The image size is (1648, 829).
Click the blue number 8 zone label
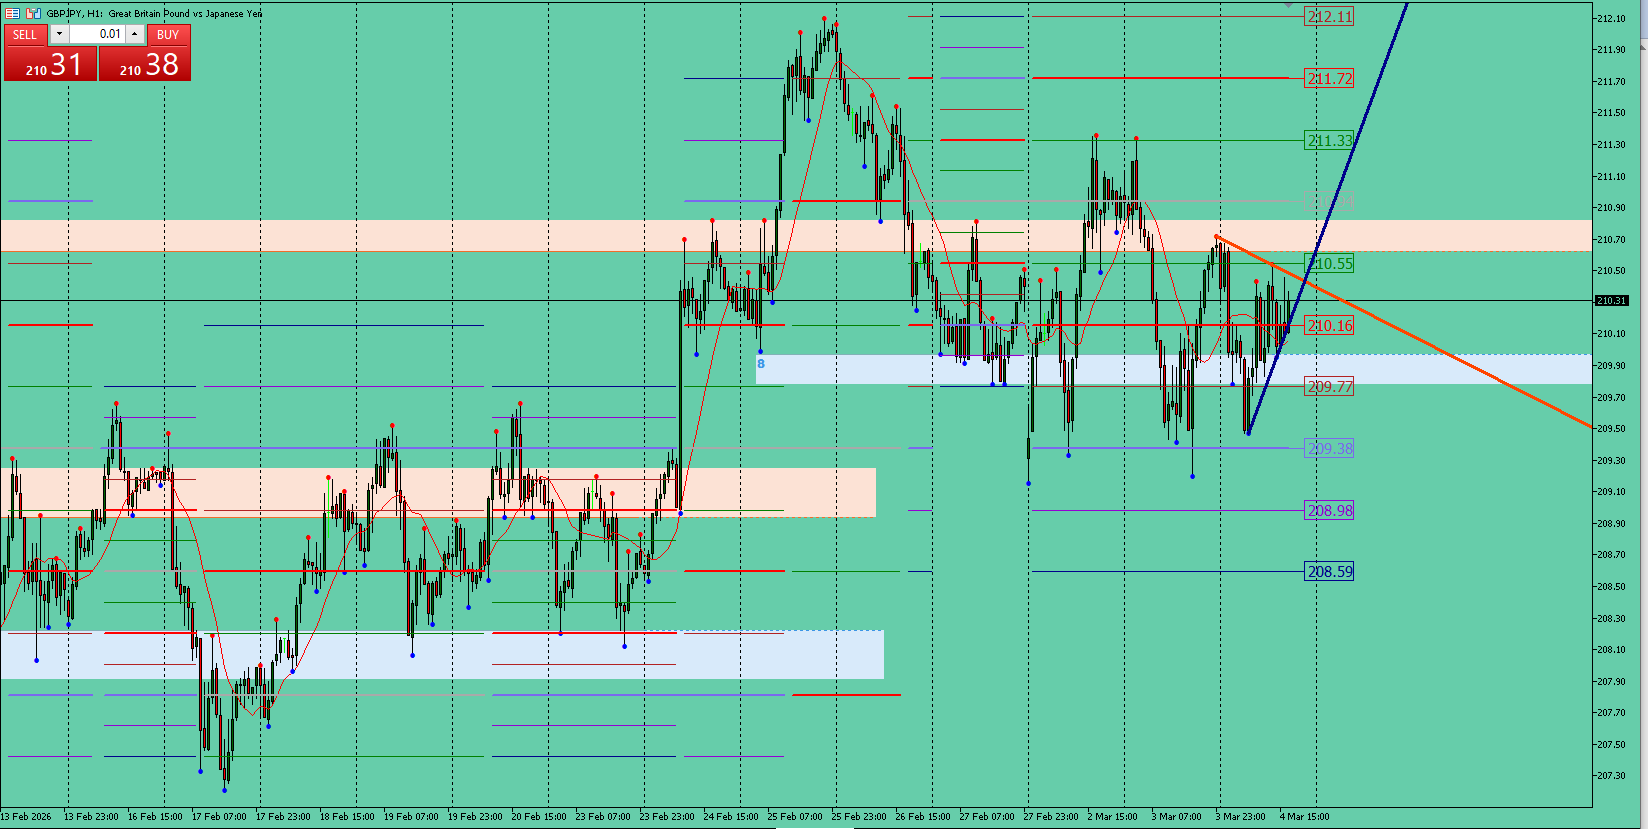click(761, 364)
